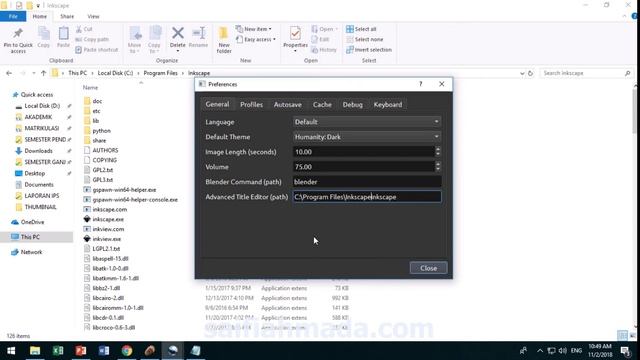Open Excel from the taskbar
This screenshot has width=640, height=360.
[x=58, y=351]
